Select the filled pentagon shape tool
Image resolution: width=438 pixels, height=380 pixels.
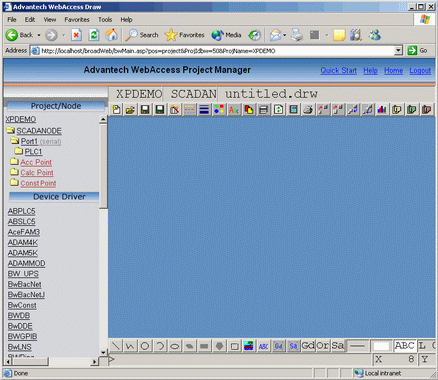(x=219, y=346)
